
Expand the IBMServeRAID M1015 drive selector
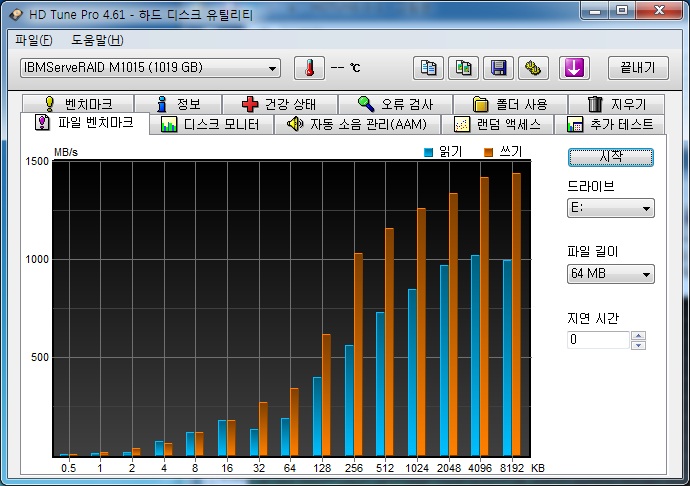(150, 68)
